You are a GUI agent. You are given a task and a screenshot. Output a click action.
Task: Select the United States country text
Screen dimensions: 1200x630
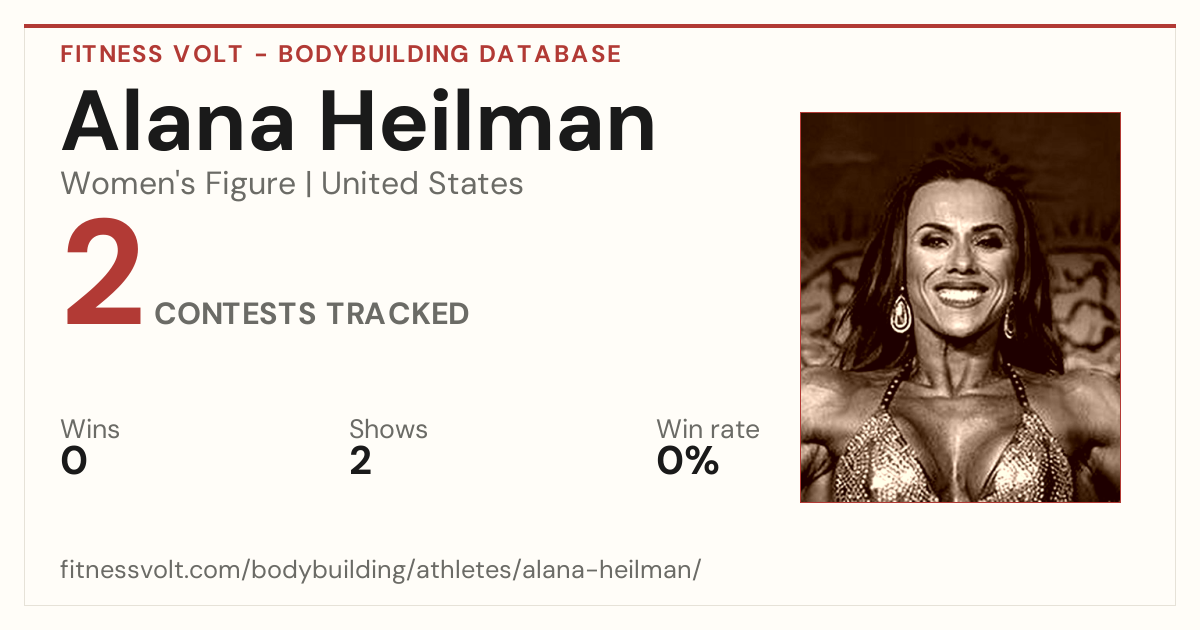422,184
